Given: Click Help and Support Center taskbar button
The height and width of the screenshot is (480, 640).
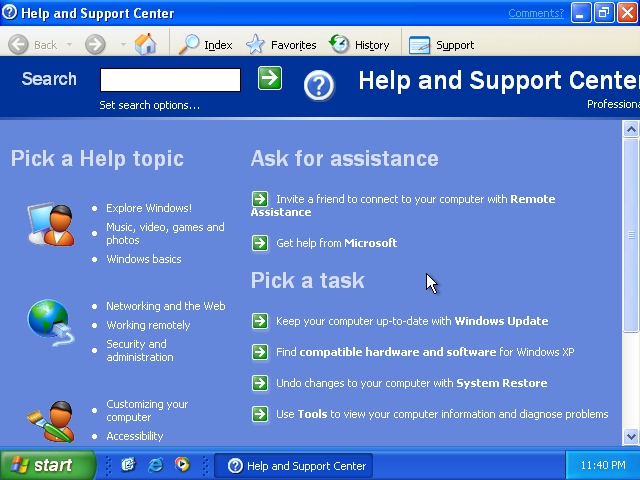Looking at the screenshot, I should pos(293,465).
